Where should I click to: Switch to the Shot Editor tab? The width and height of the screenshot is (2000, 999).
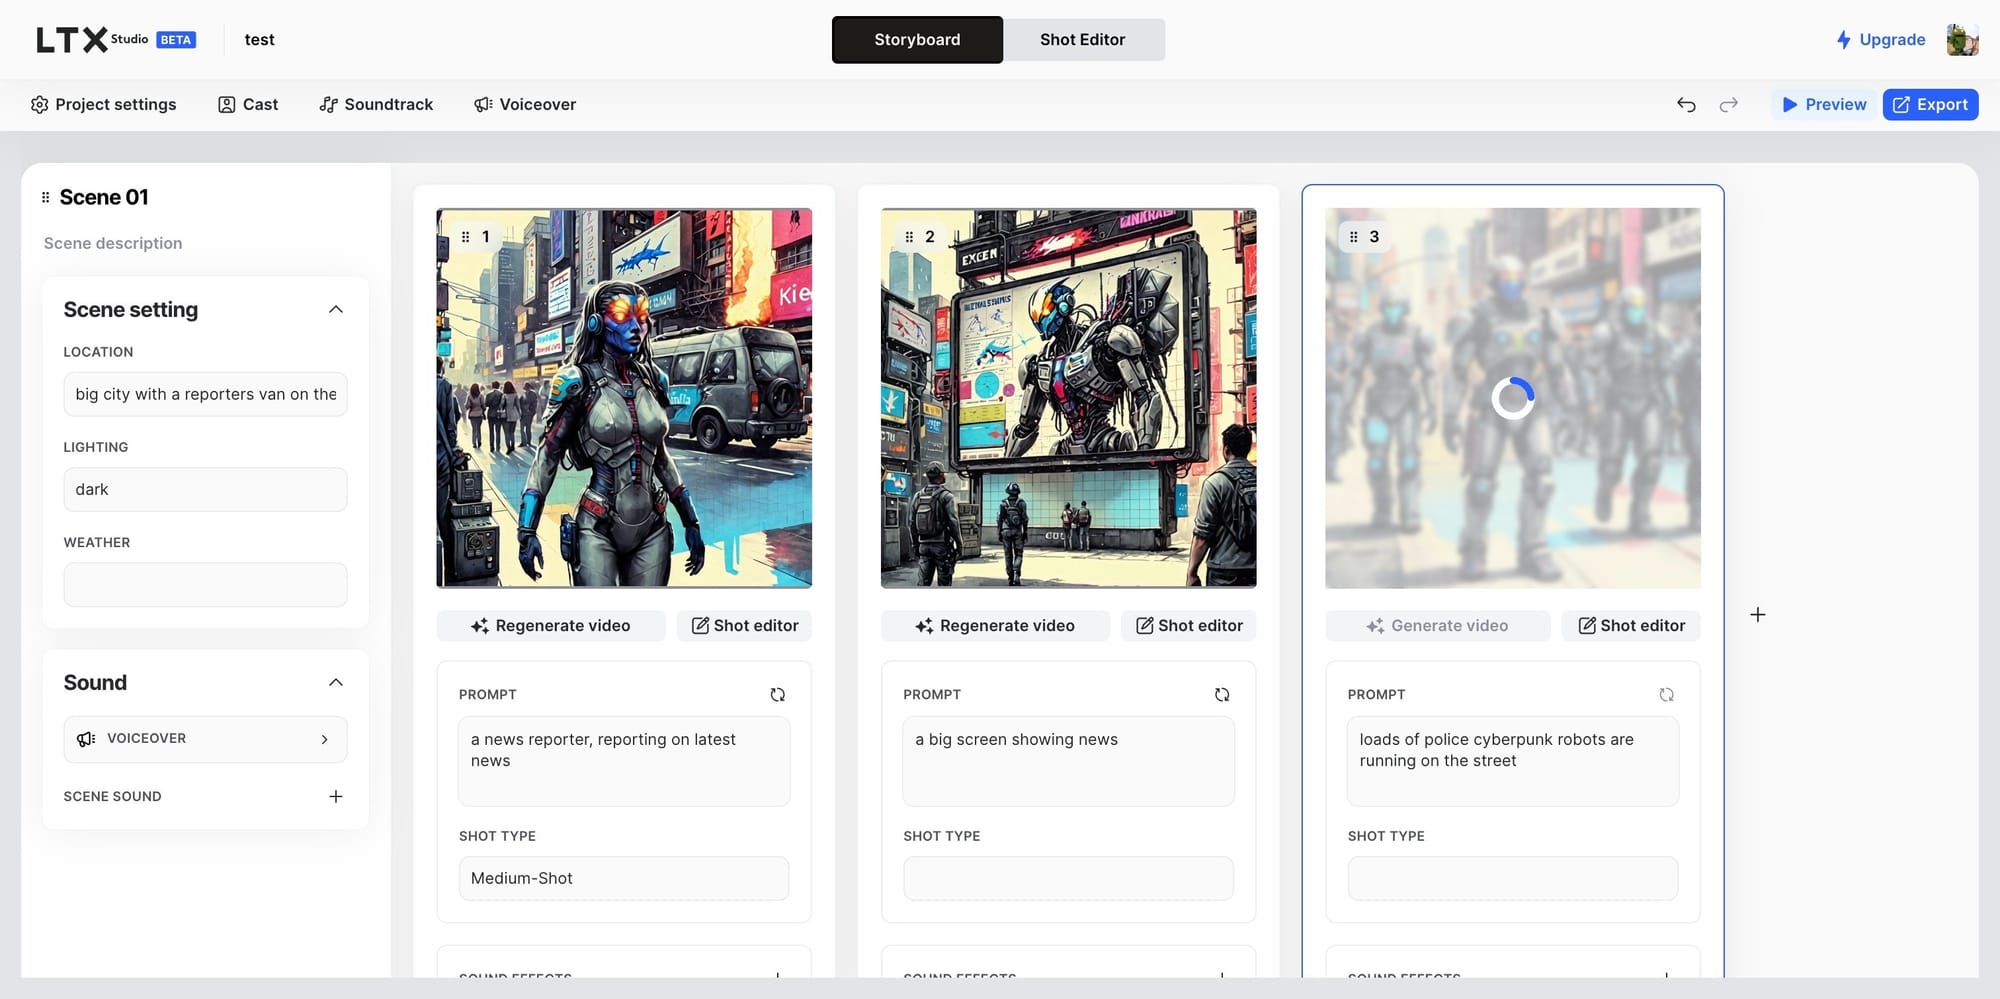click(x=1083, y=40)
